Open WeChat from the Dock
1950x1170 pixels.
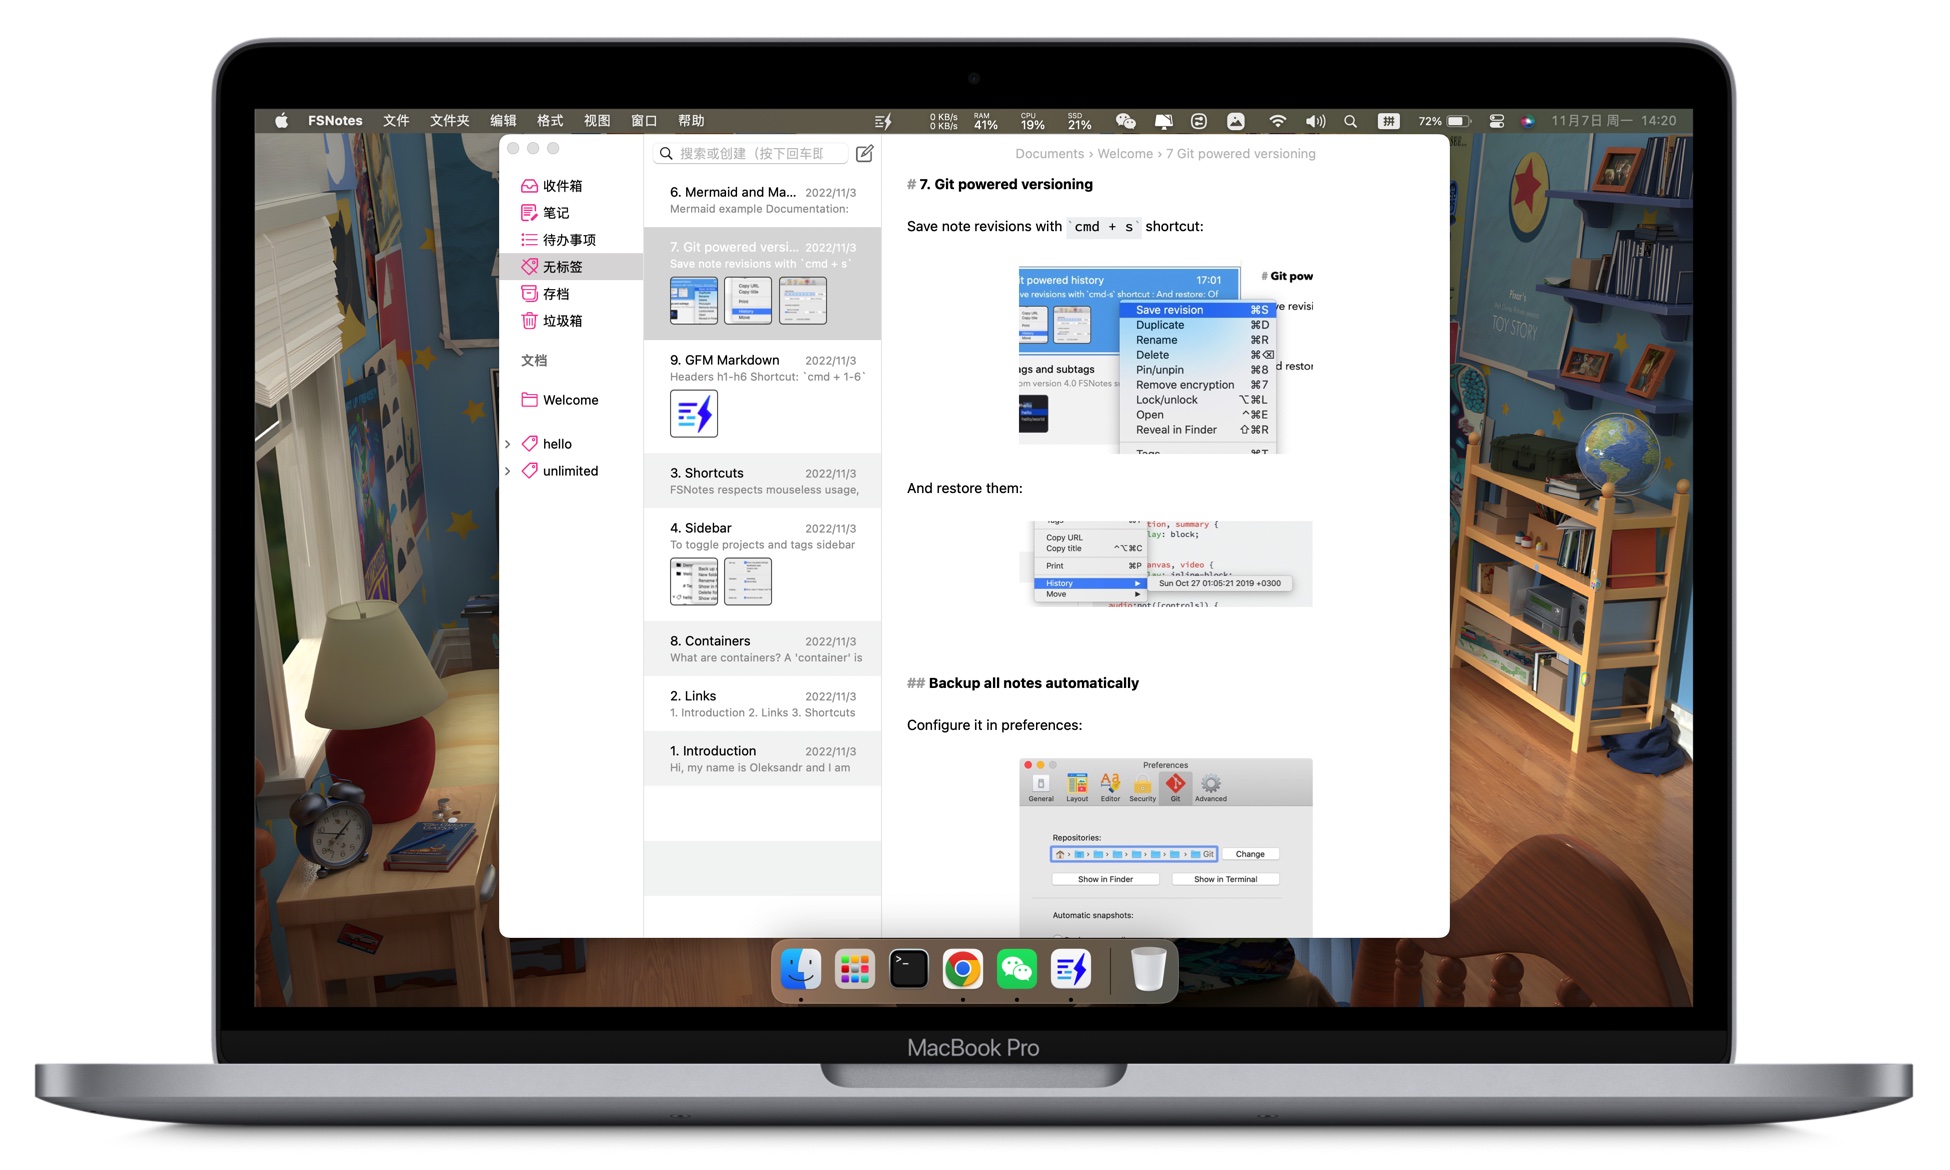(1017, 969)
